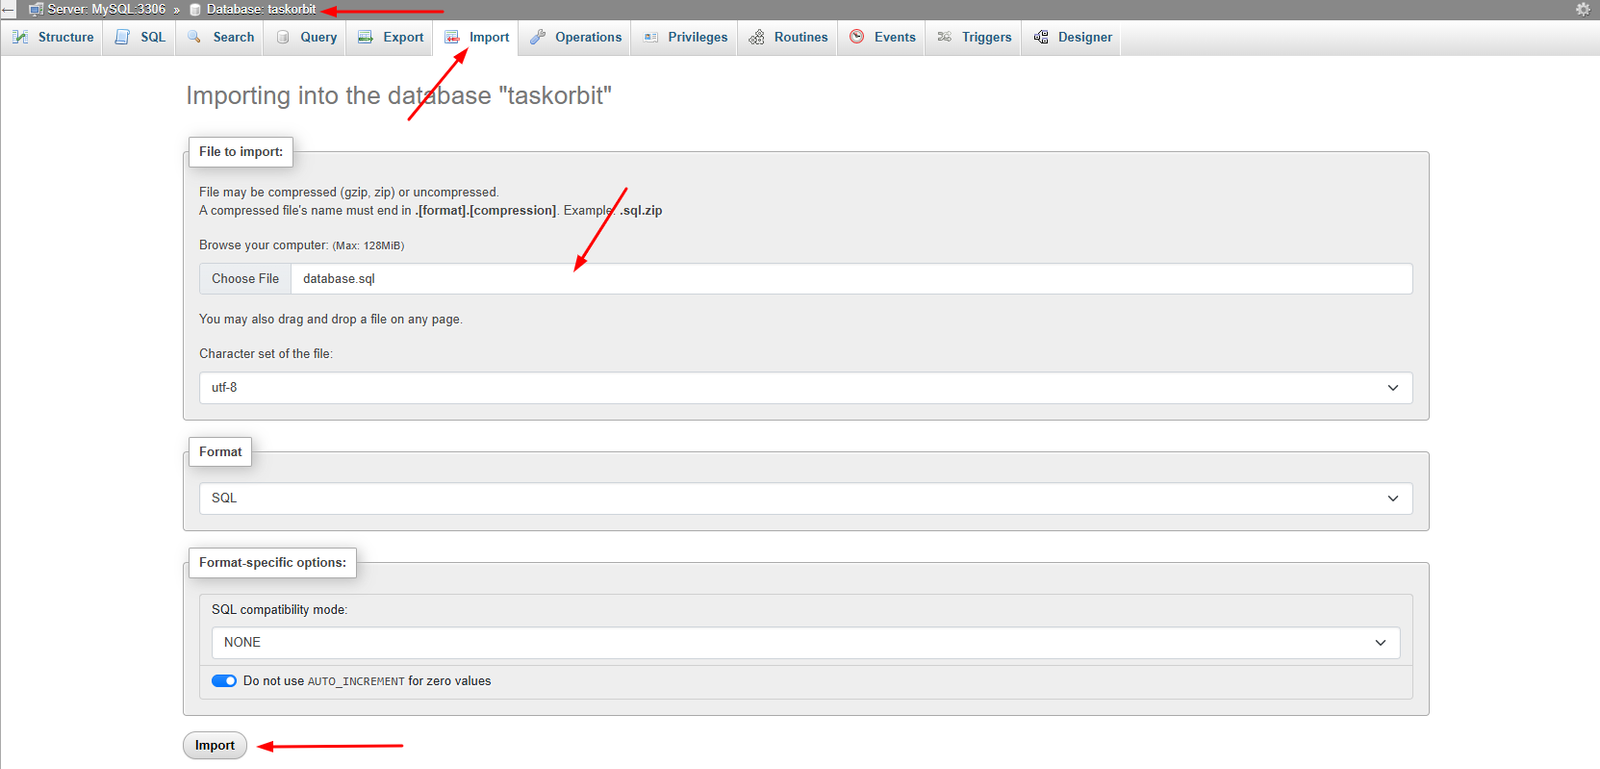The image size is (1600, 769).
Task: Click the Query tab icon
Action: point(283,37)
